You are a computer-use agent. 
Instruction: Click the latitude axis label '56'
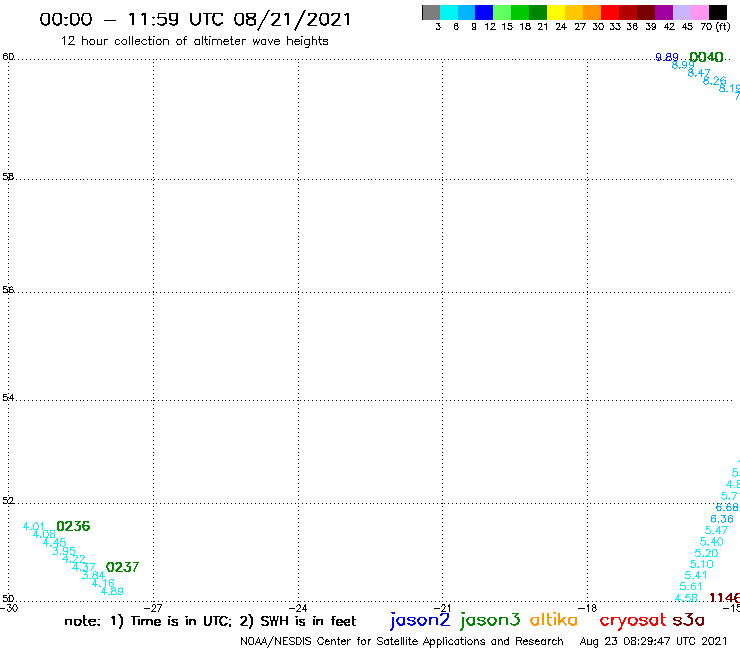(x=8, y=290)
